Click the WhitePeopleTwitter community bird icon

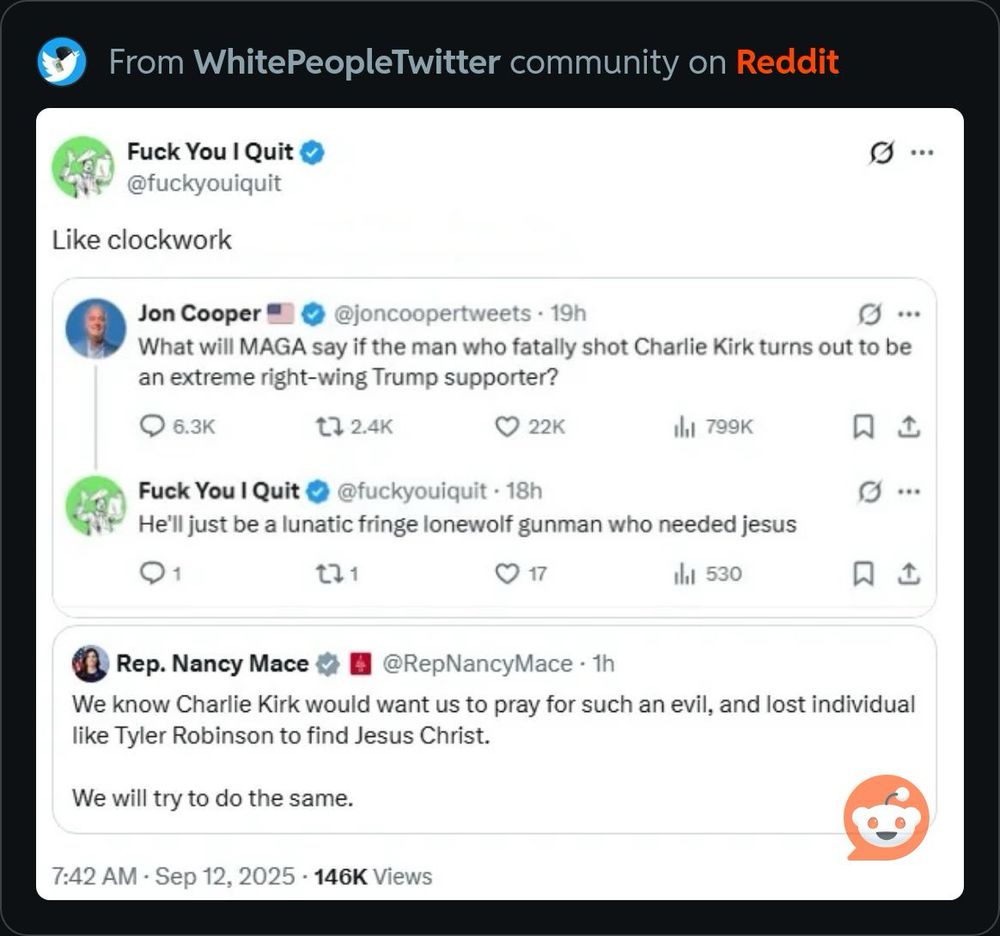[61, 62]
